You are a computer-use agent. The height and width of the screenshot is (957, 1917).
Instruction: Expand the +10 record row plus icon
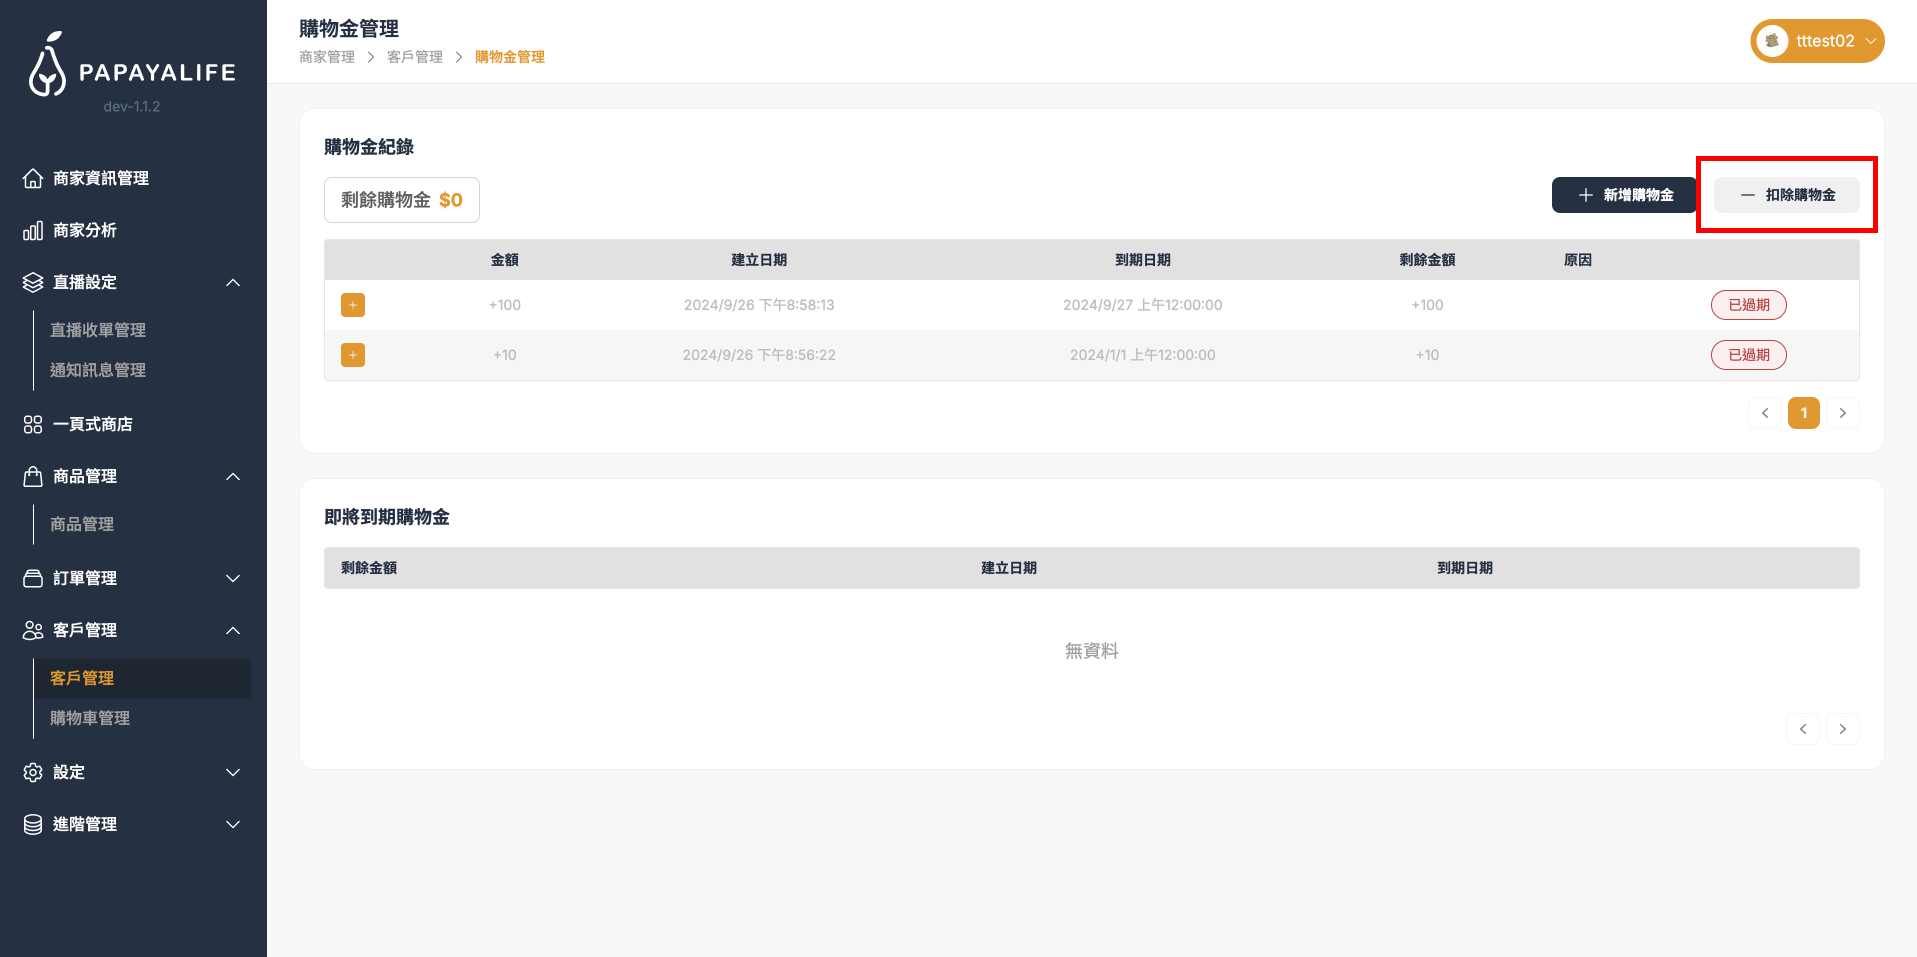(353, 355)
